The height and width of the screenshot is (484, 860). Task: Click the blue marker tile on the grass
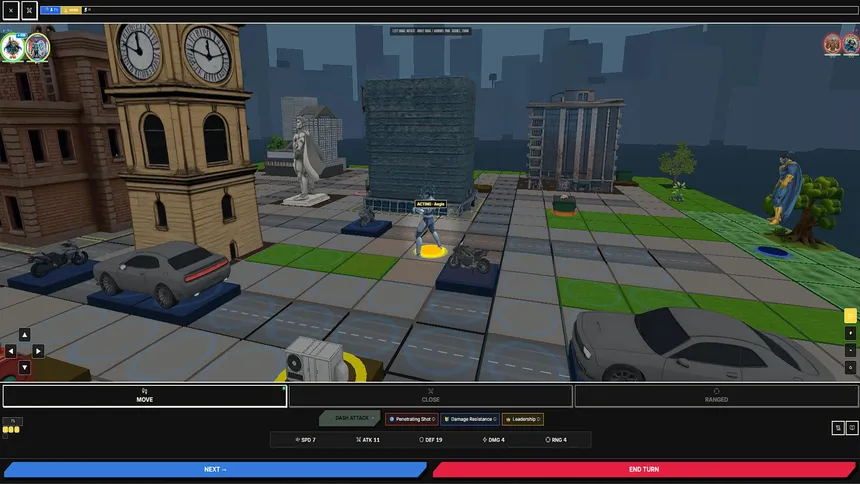[x=773, y=252]
